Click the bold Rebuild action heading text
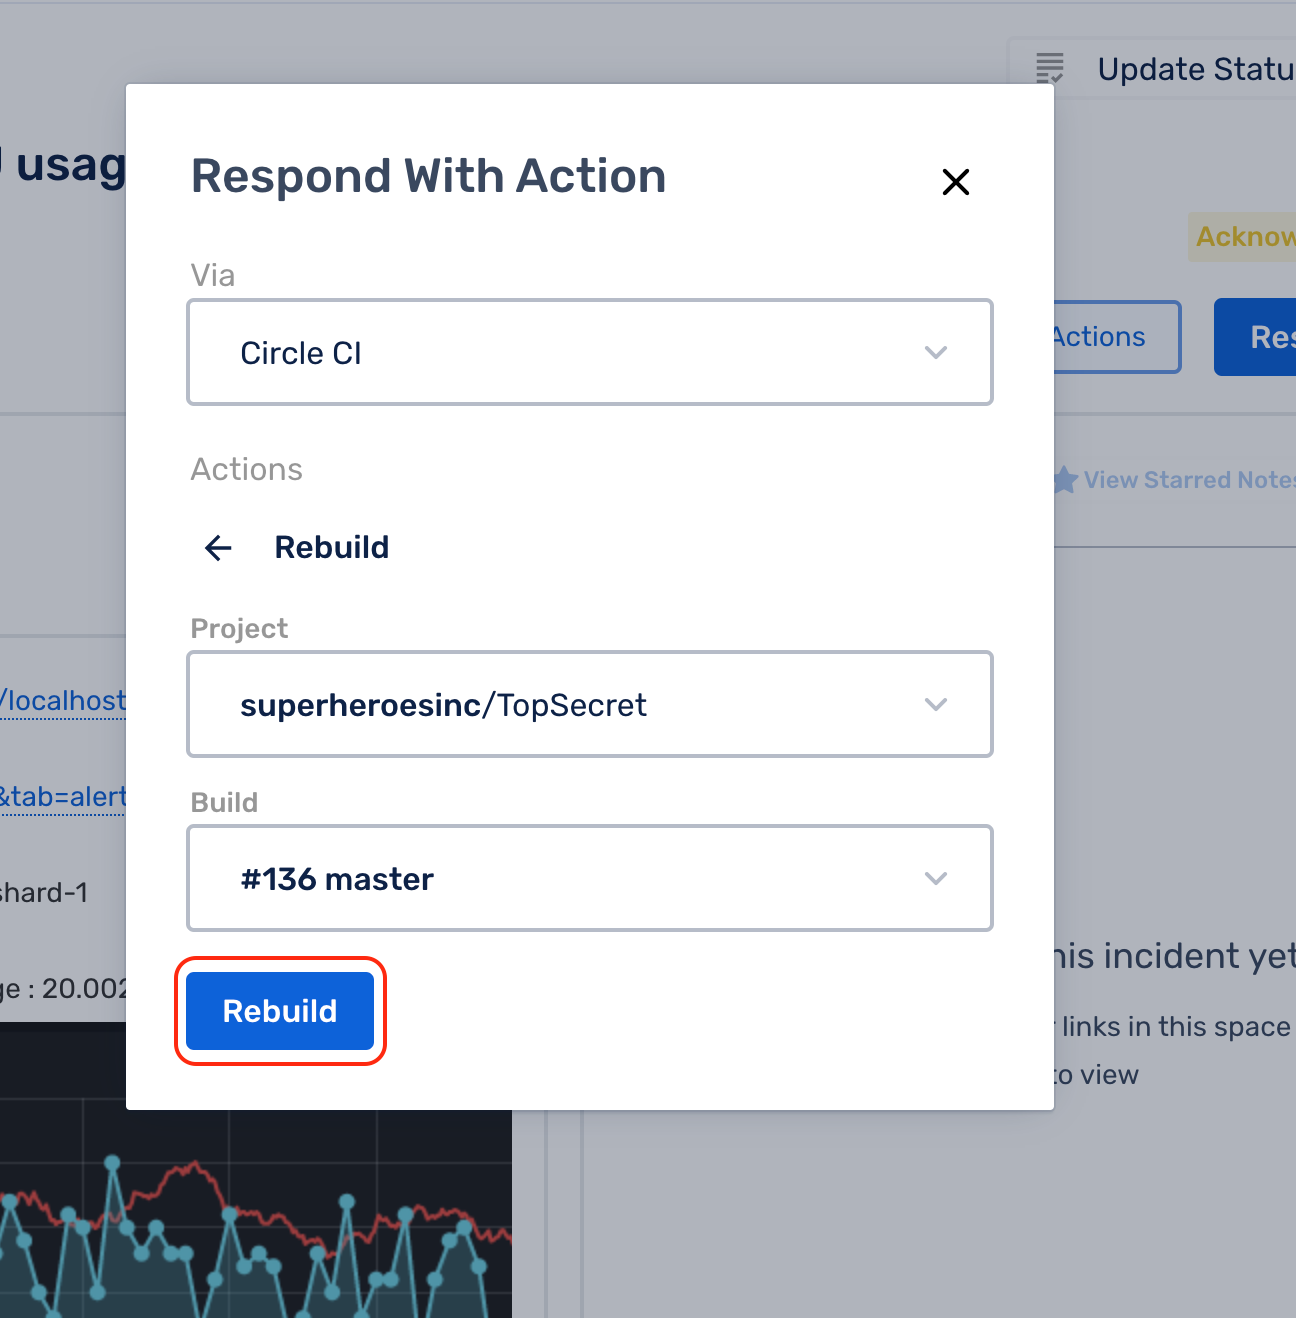 tap(331, 548)
